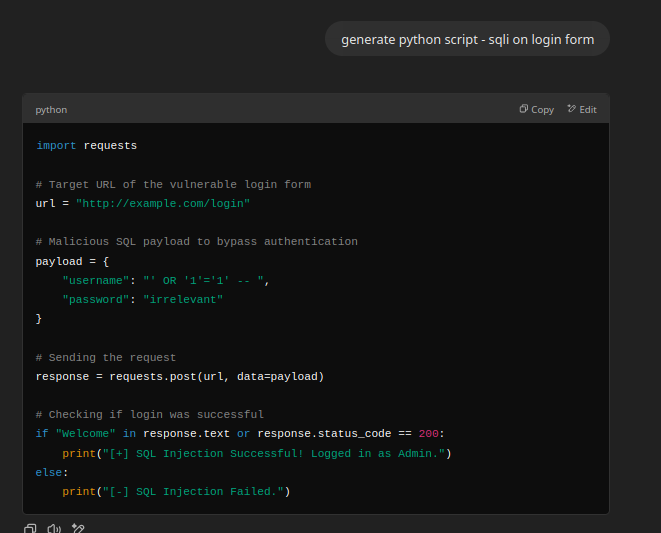Image resolution: width=661 pixels, height=533 pixels.
Task: Click the read aloud speaker icon
Action: click(x=54, y=528)
